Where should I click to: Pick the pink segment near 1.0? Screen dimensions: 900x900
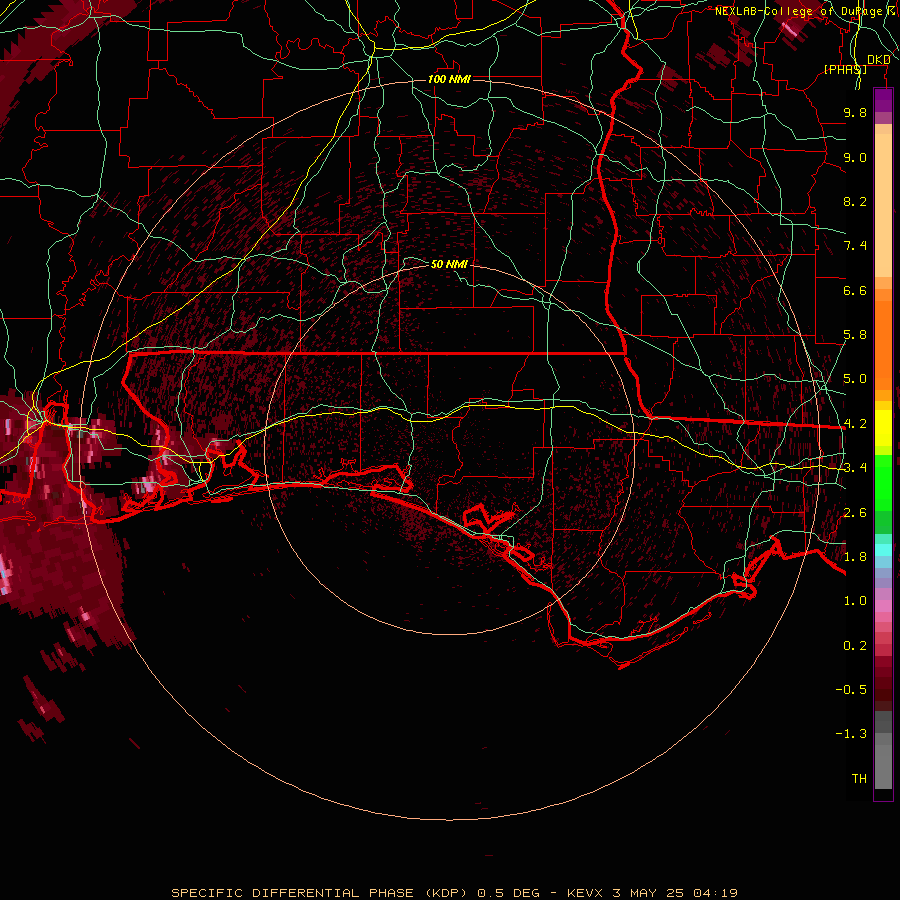(x=883, y=606)
